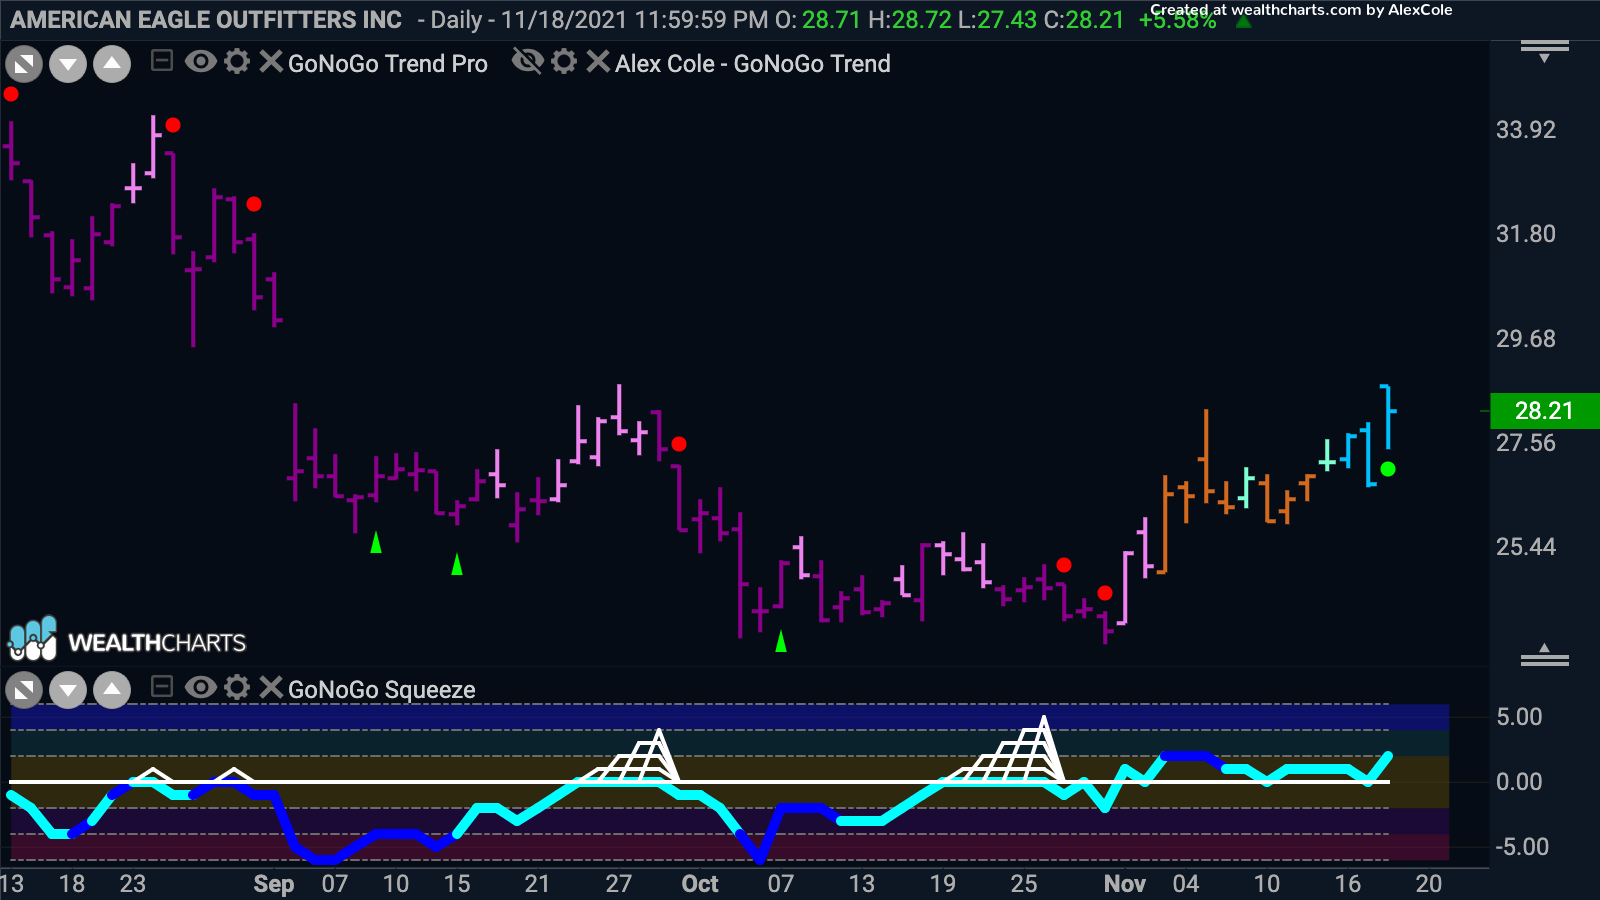Click Squeeze axis label -5.00
Image resolution: width=1600 pixels, height=900 pixels.
pyautogui.click(x=1522, y=847)
